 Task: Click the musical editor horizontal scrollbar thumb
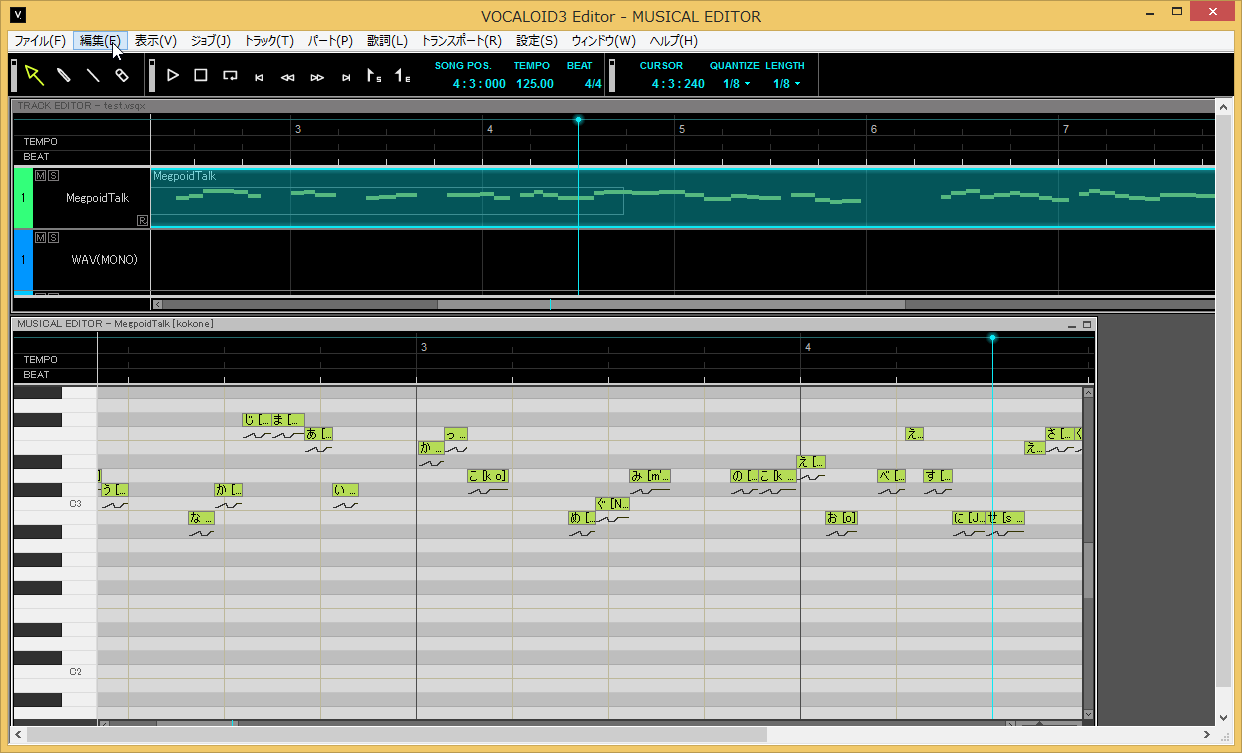point(197,723)
